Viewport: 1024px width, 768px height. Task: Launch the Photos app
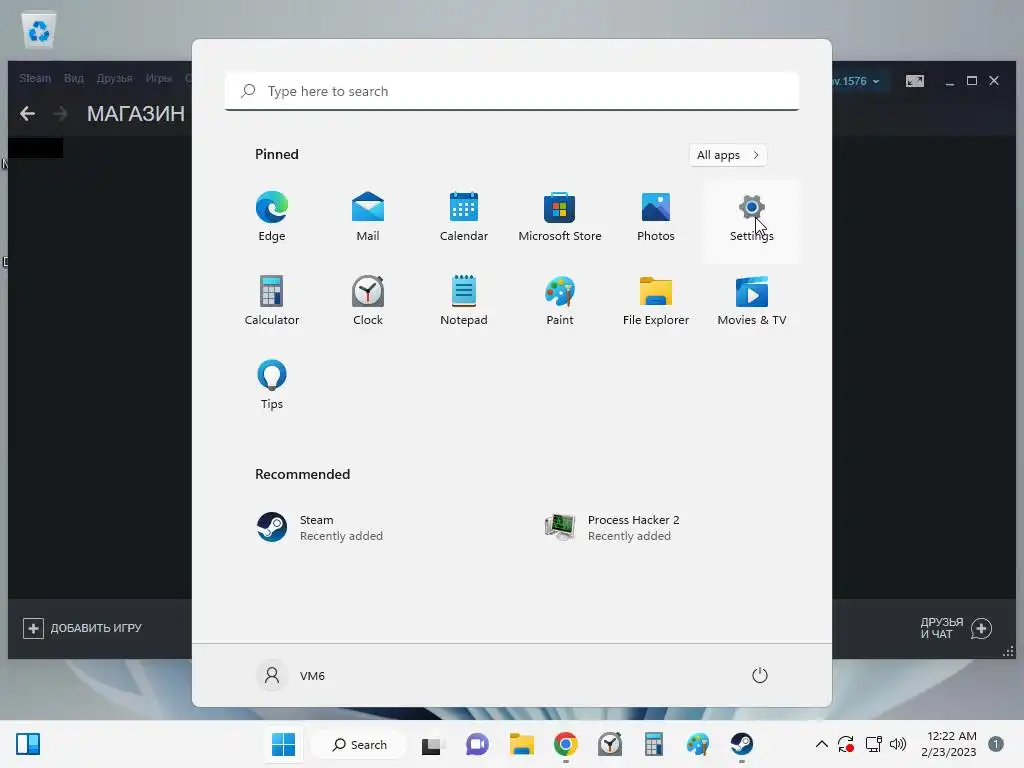click(656, 217)
